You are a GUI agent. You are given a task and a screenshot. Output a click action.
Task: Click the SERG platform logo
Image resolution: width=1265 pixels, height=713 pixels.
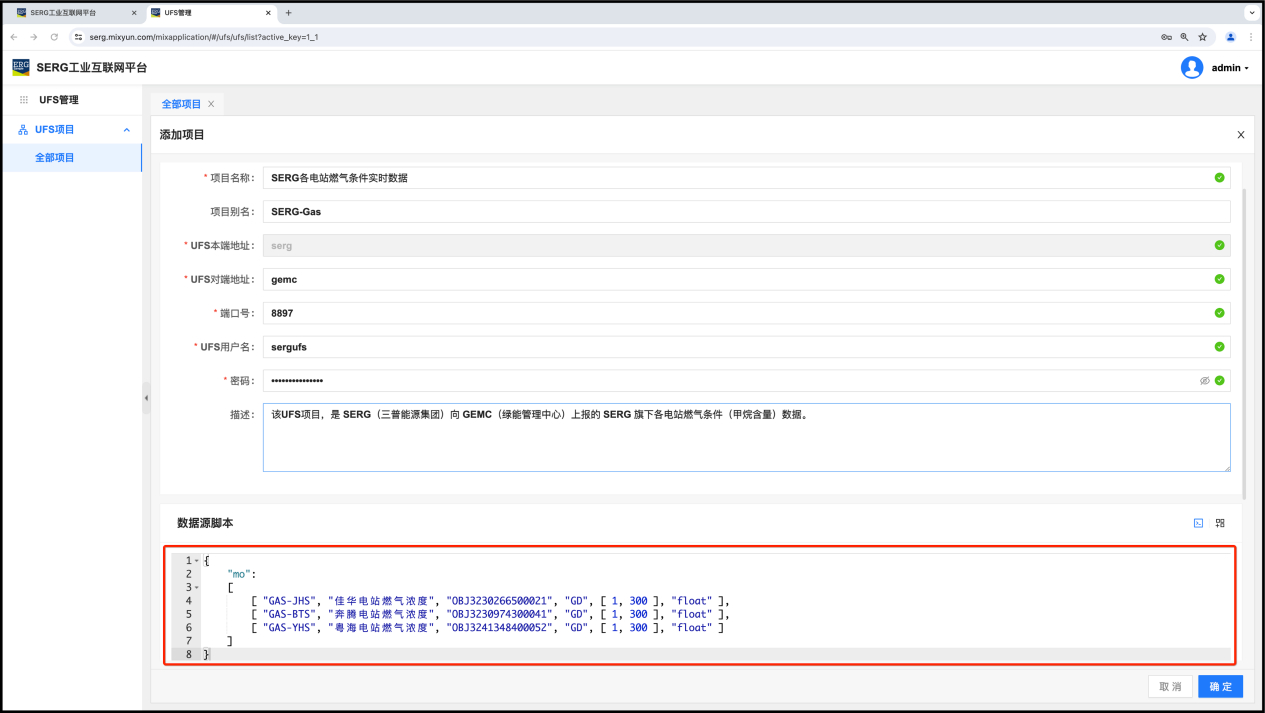(x=21, y=67)
